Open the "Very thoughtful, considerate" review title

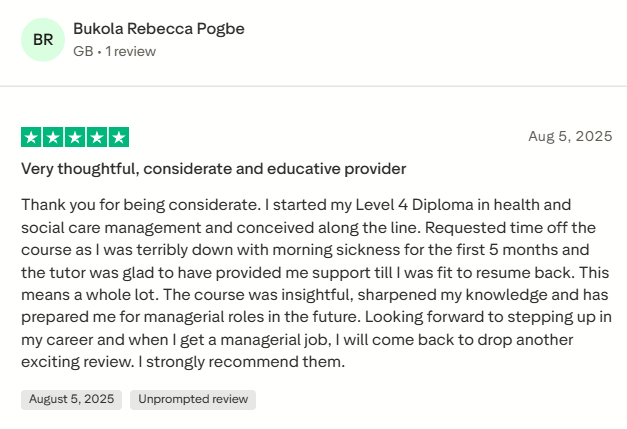pos(213,169)
